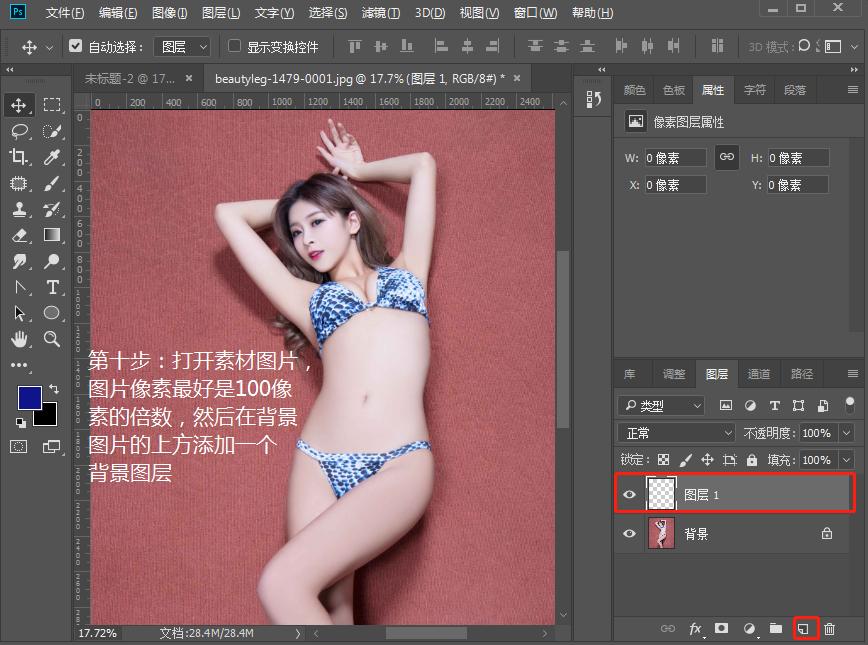The width and height of the screenshot is (868, 645).
Task: Click the blue foreground color swatch
Action: tap(32, 396)
